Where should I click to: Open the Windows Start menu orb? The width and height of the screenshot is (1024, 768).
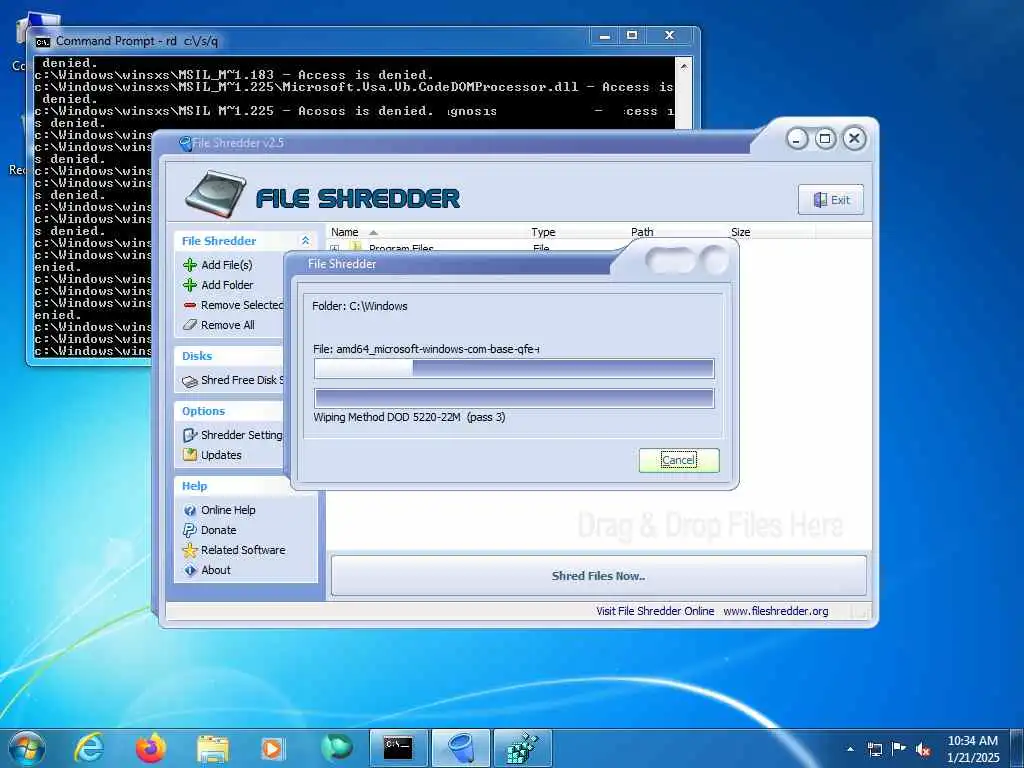pos(27,748)
